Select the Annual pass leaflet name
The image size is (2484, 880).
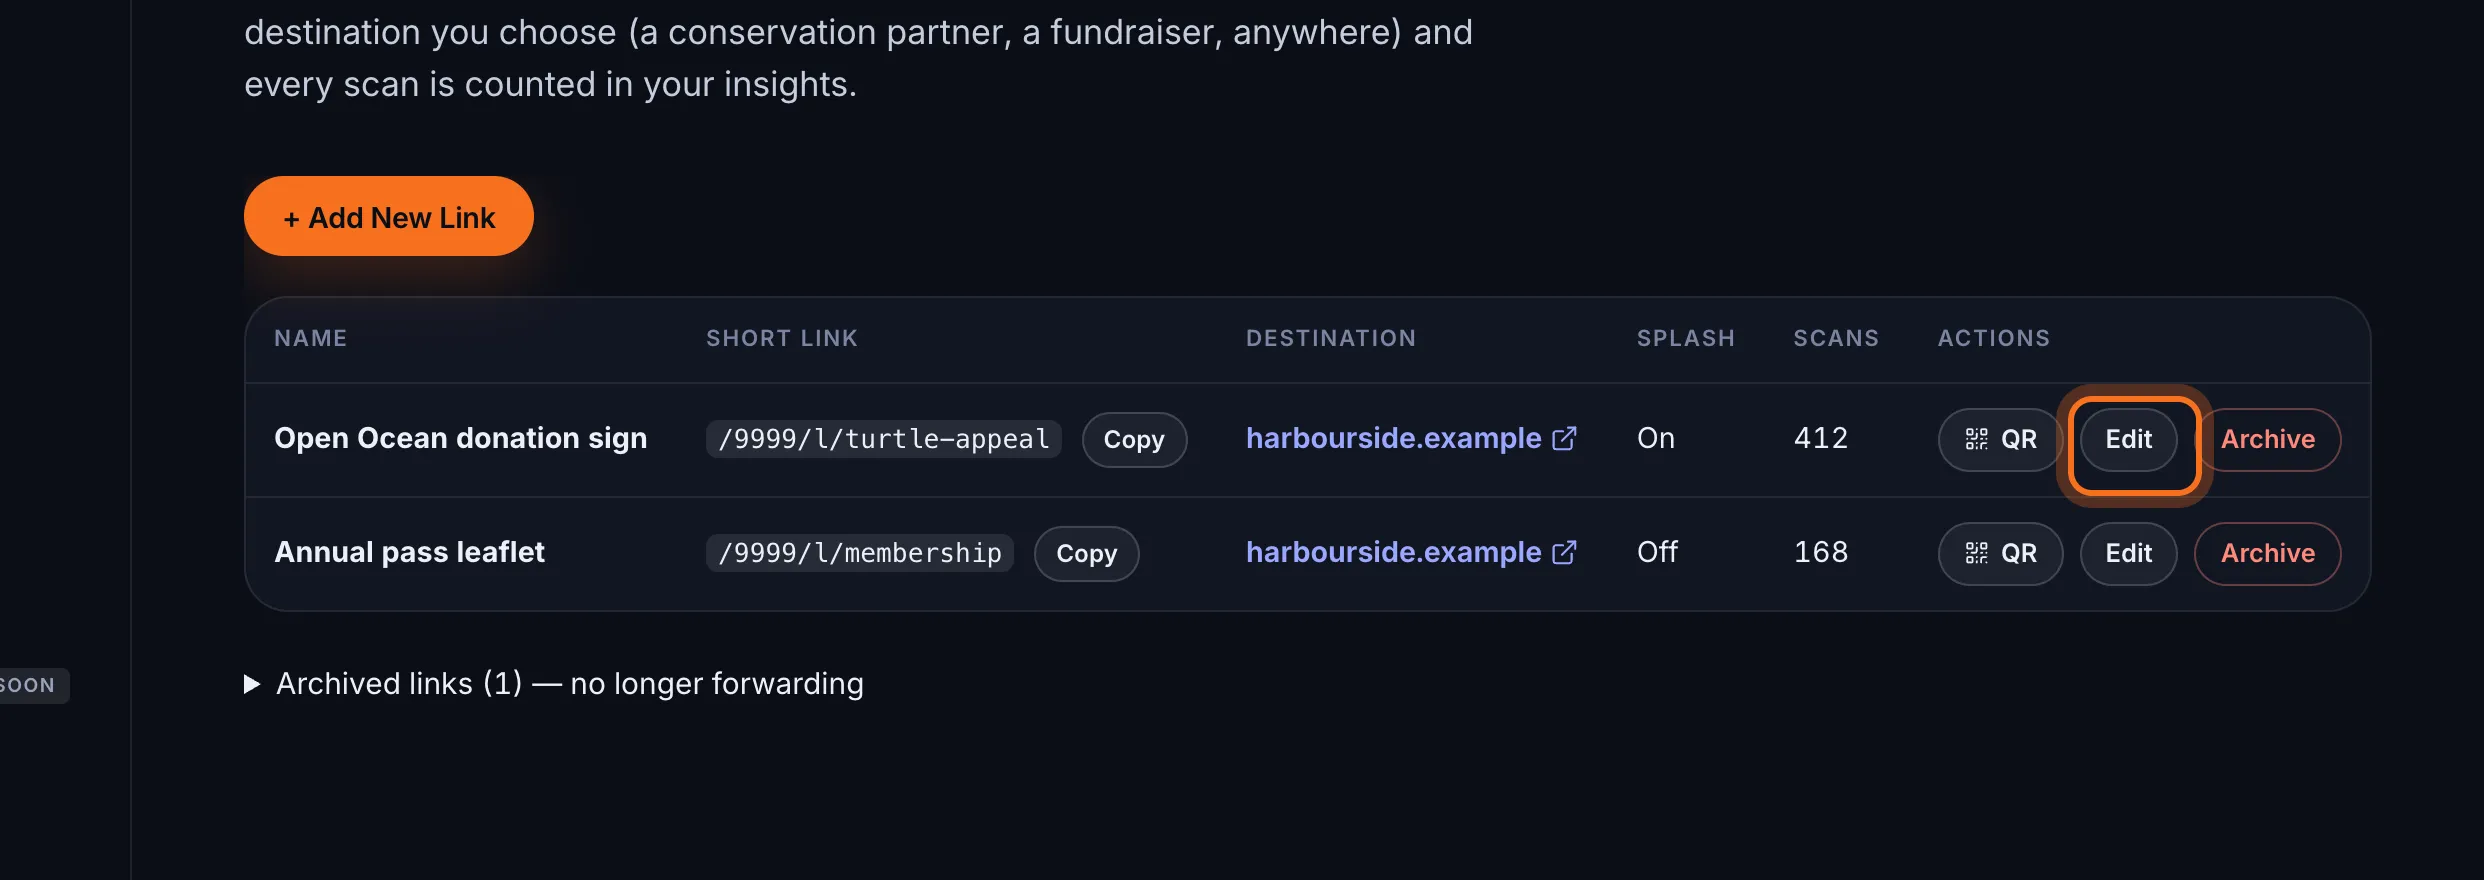pyautogui.click(x=410, y=552)
